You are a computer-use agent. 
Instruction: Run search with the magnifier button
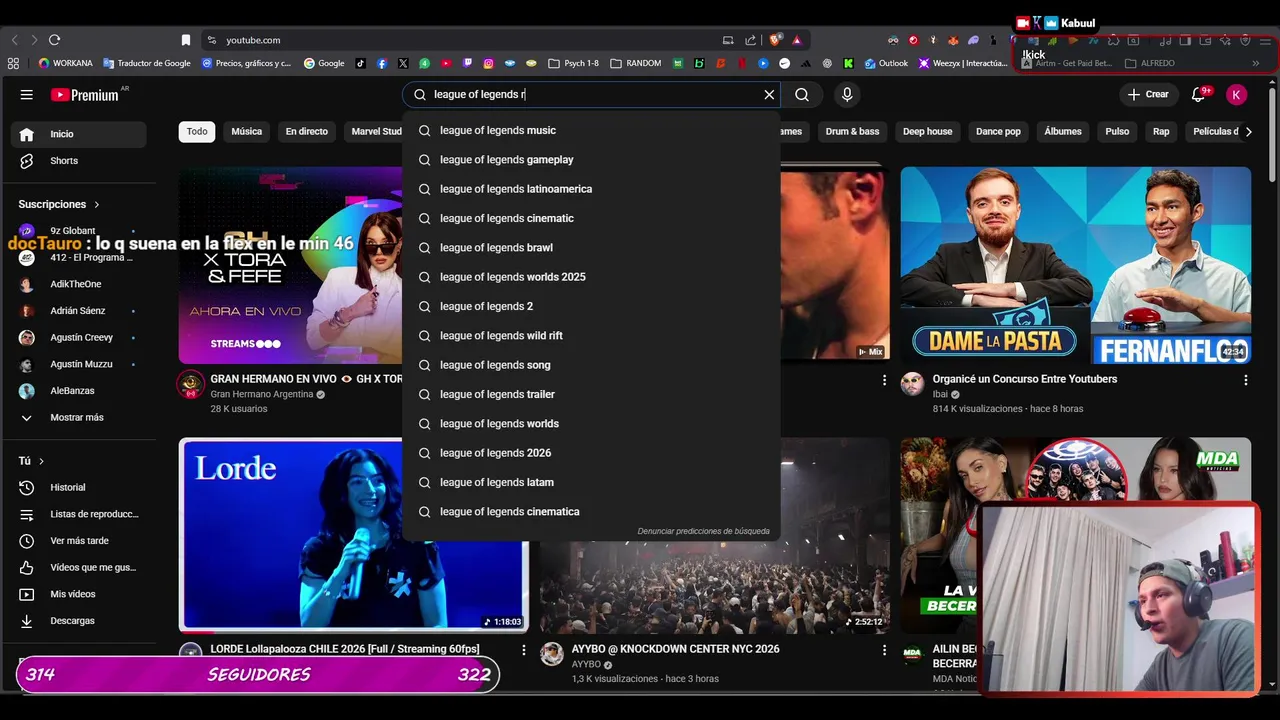point(802,94)
